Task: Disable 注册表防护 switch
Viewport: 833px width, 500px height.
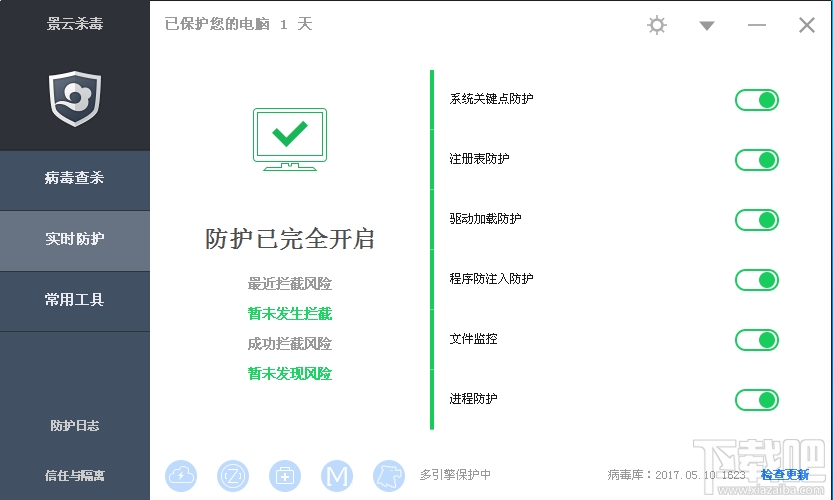Action: point(756,160)
